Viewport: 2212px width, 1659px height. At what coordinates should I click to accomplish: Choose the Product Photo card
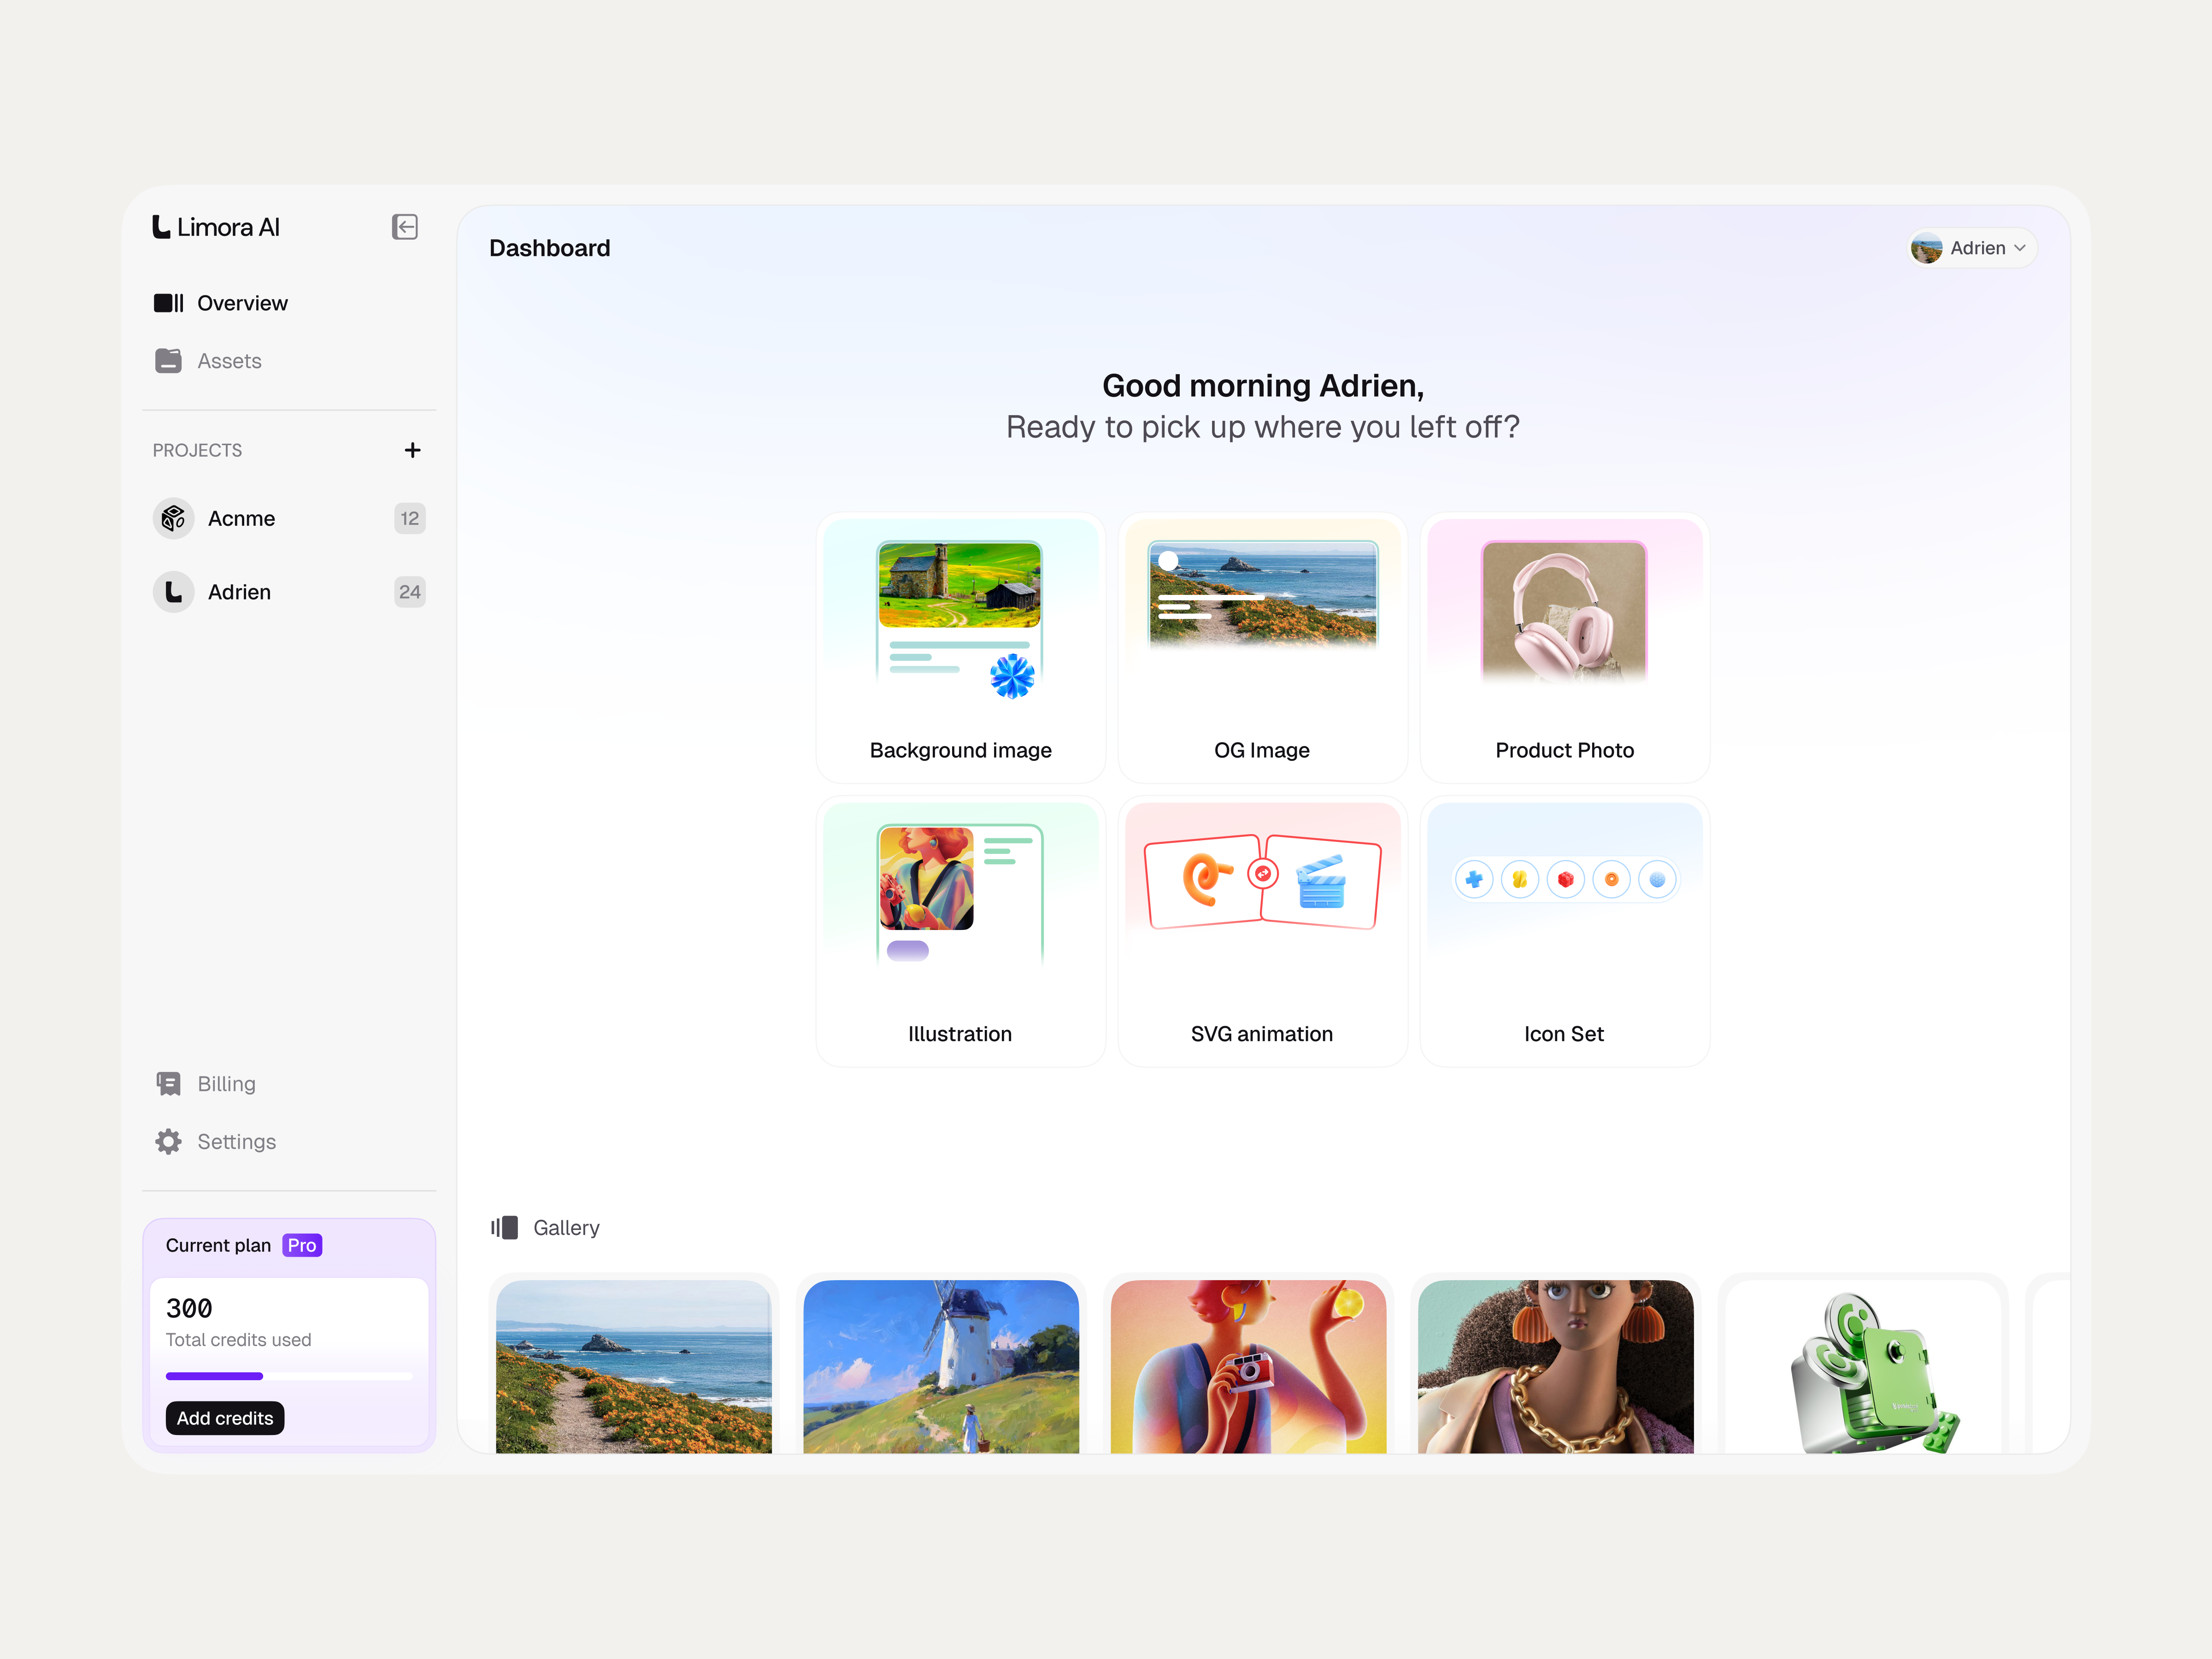point(1565,648)
